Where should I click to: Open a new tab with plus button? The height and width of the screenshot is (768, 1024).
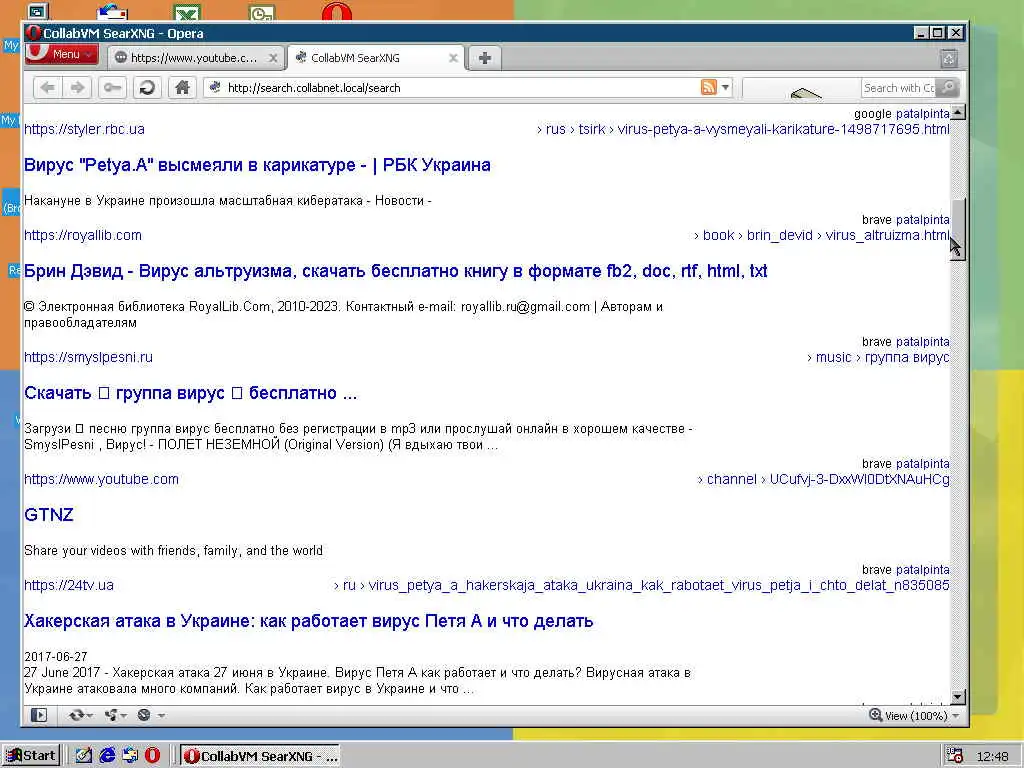click(x=485, y=58)
